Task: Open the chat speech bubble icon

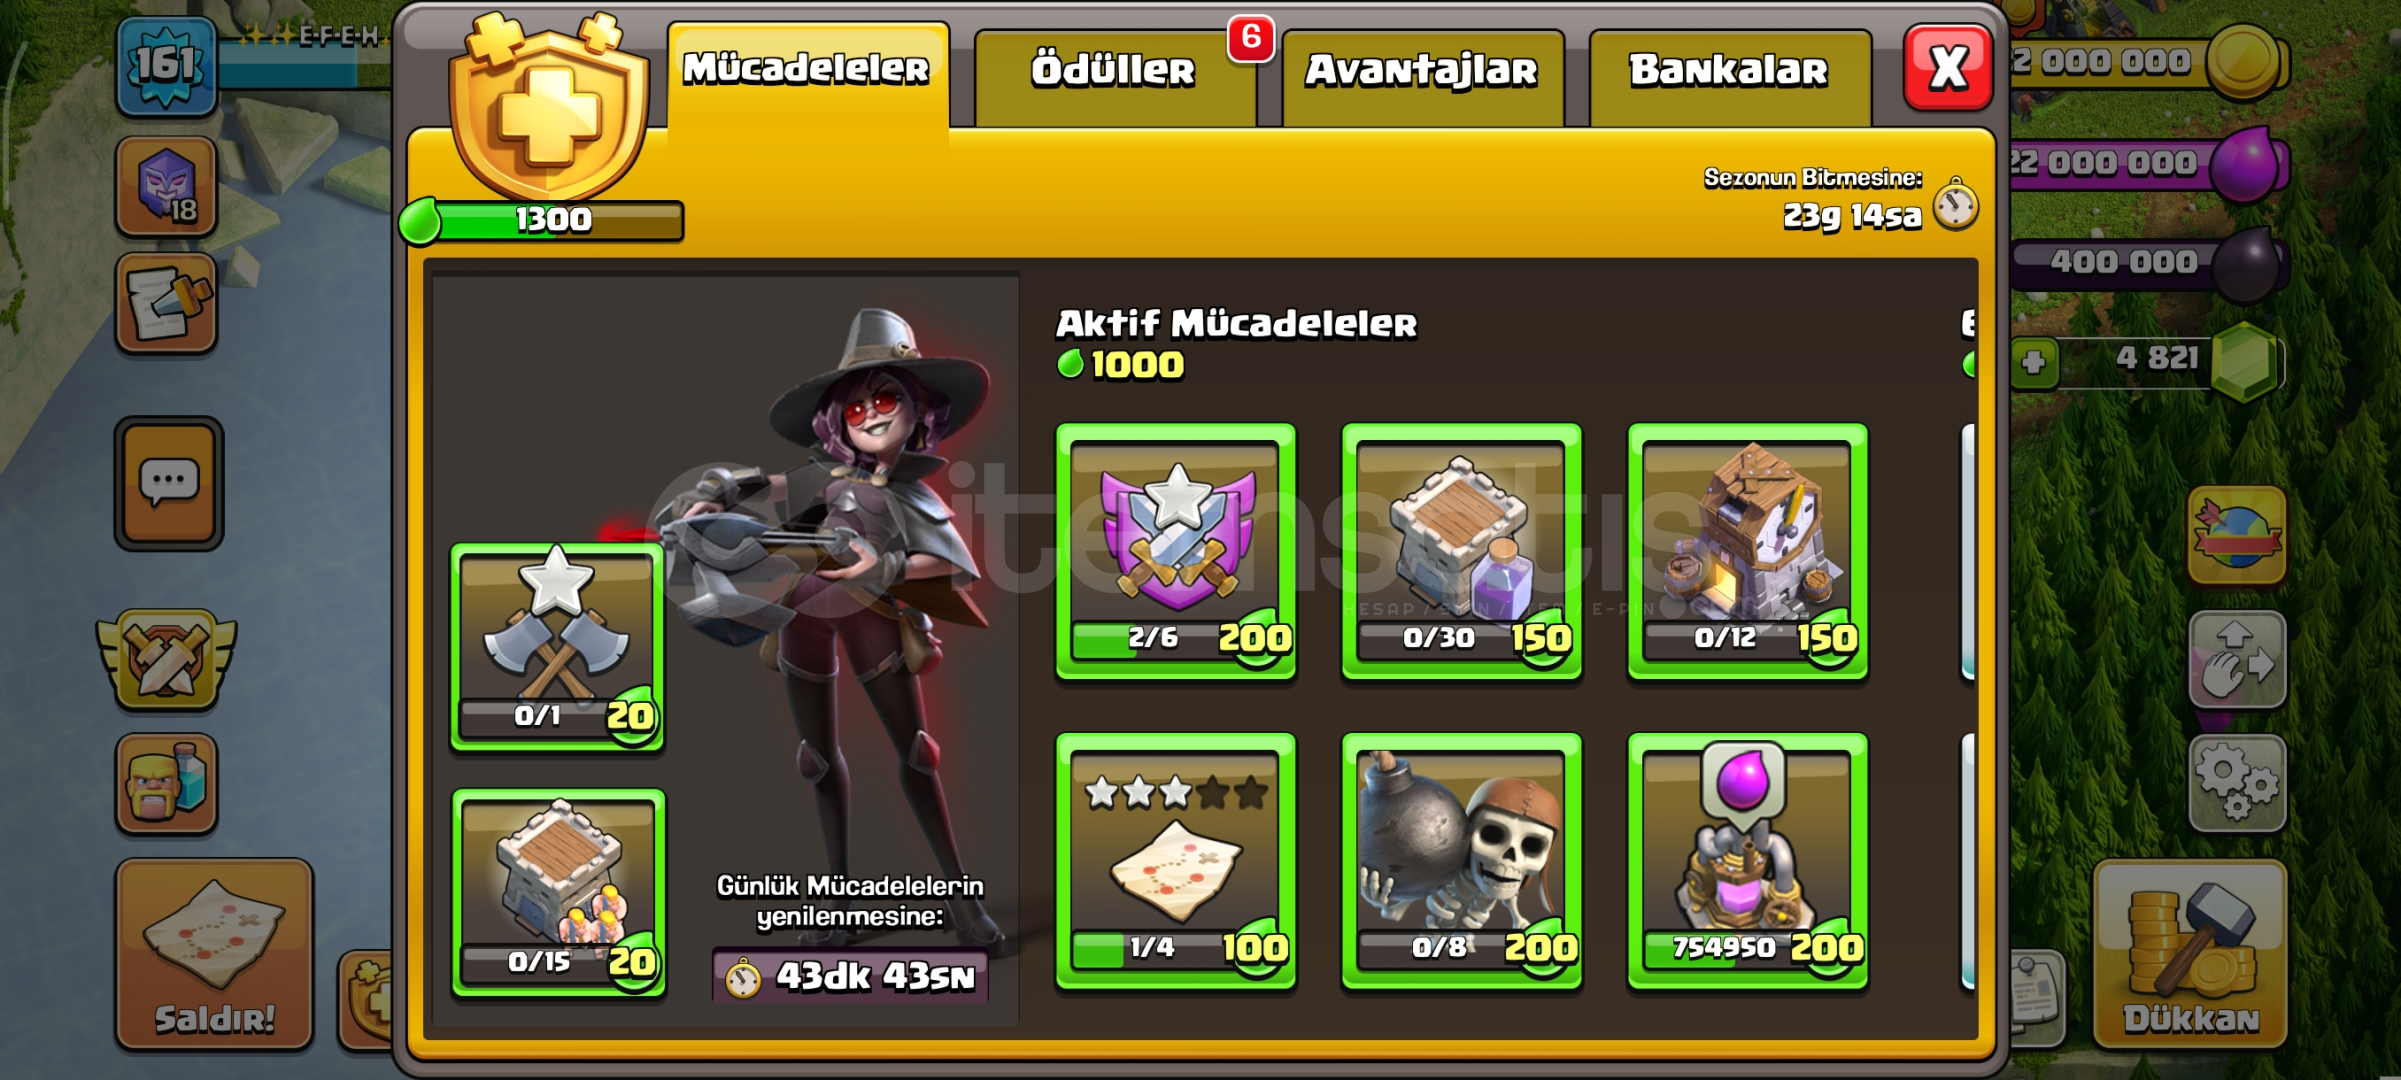Action: click(168, 483)
